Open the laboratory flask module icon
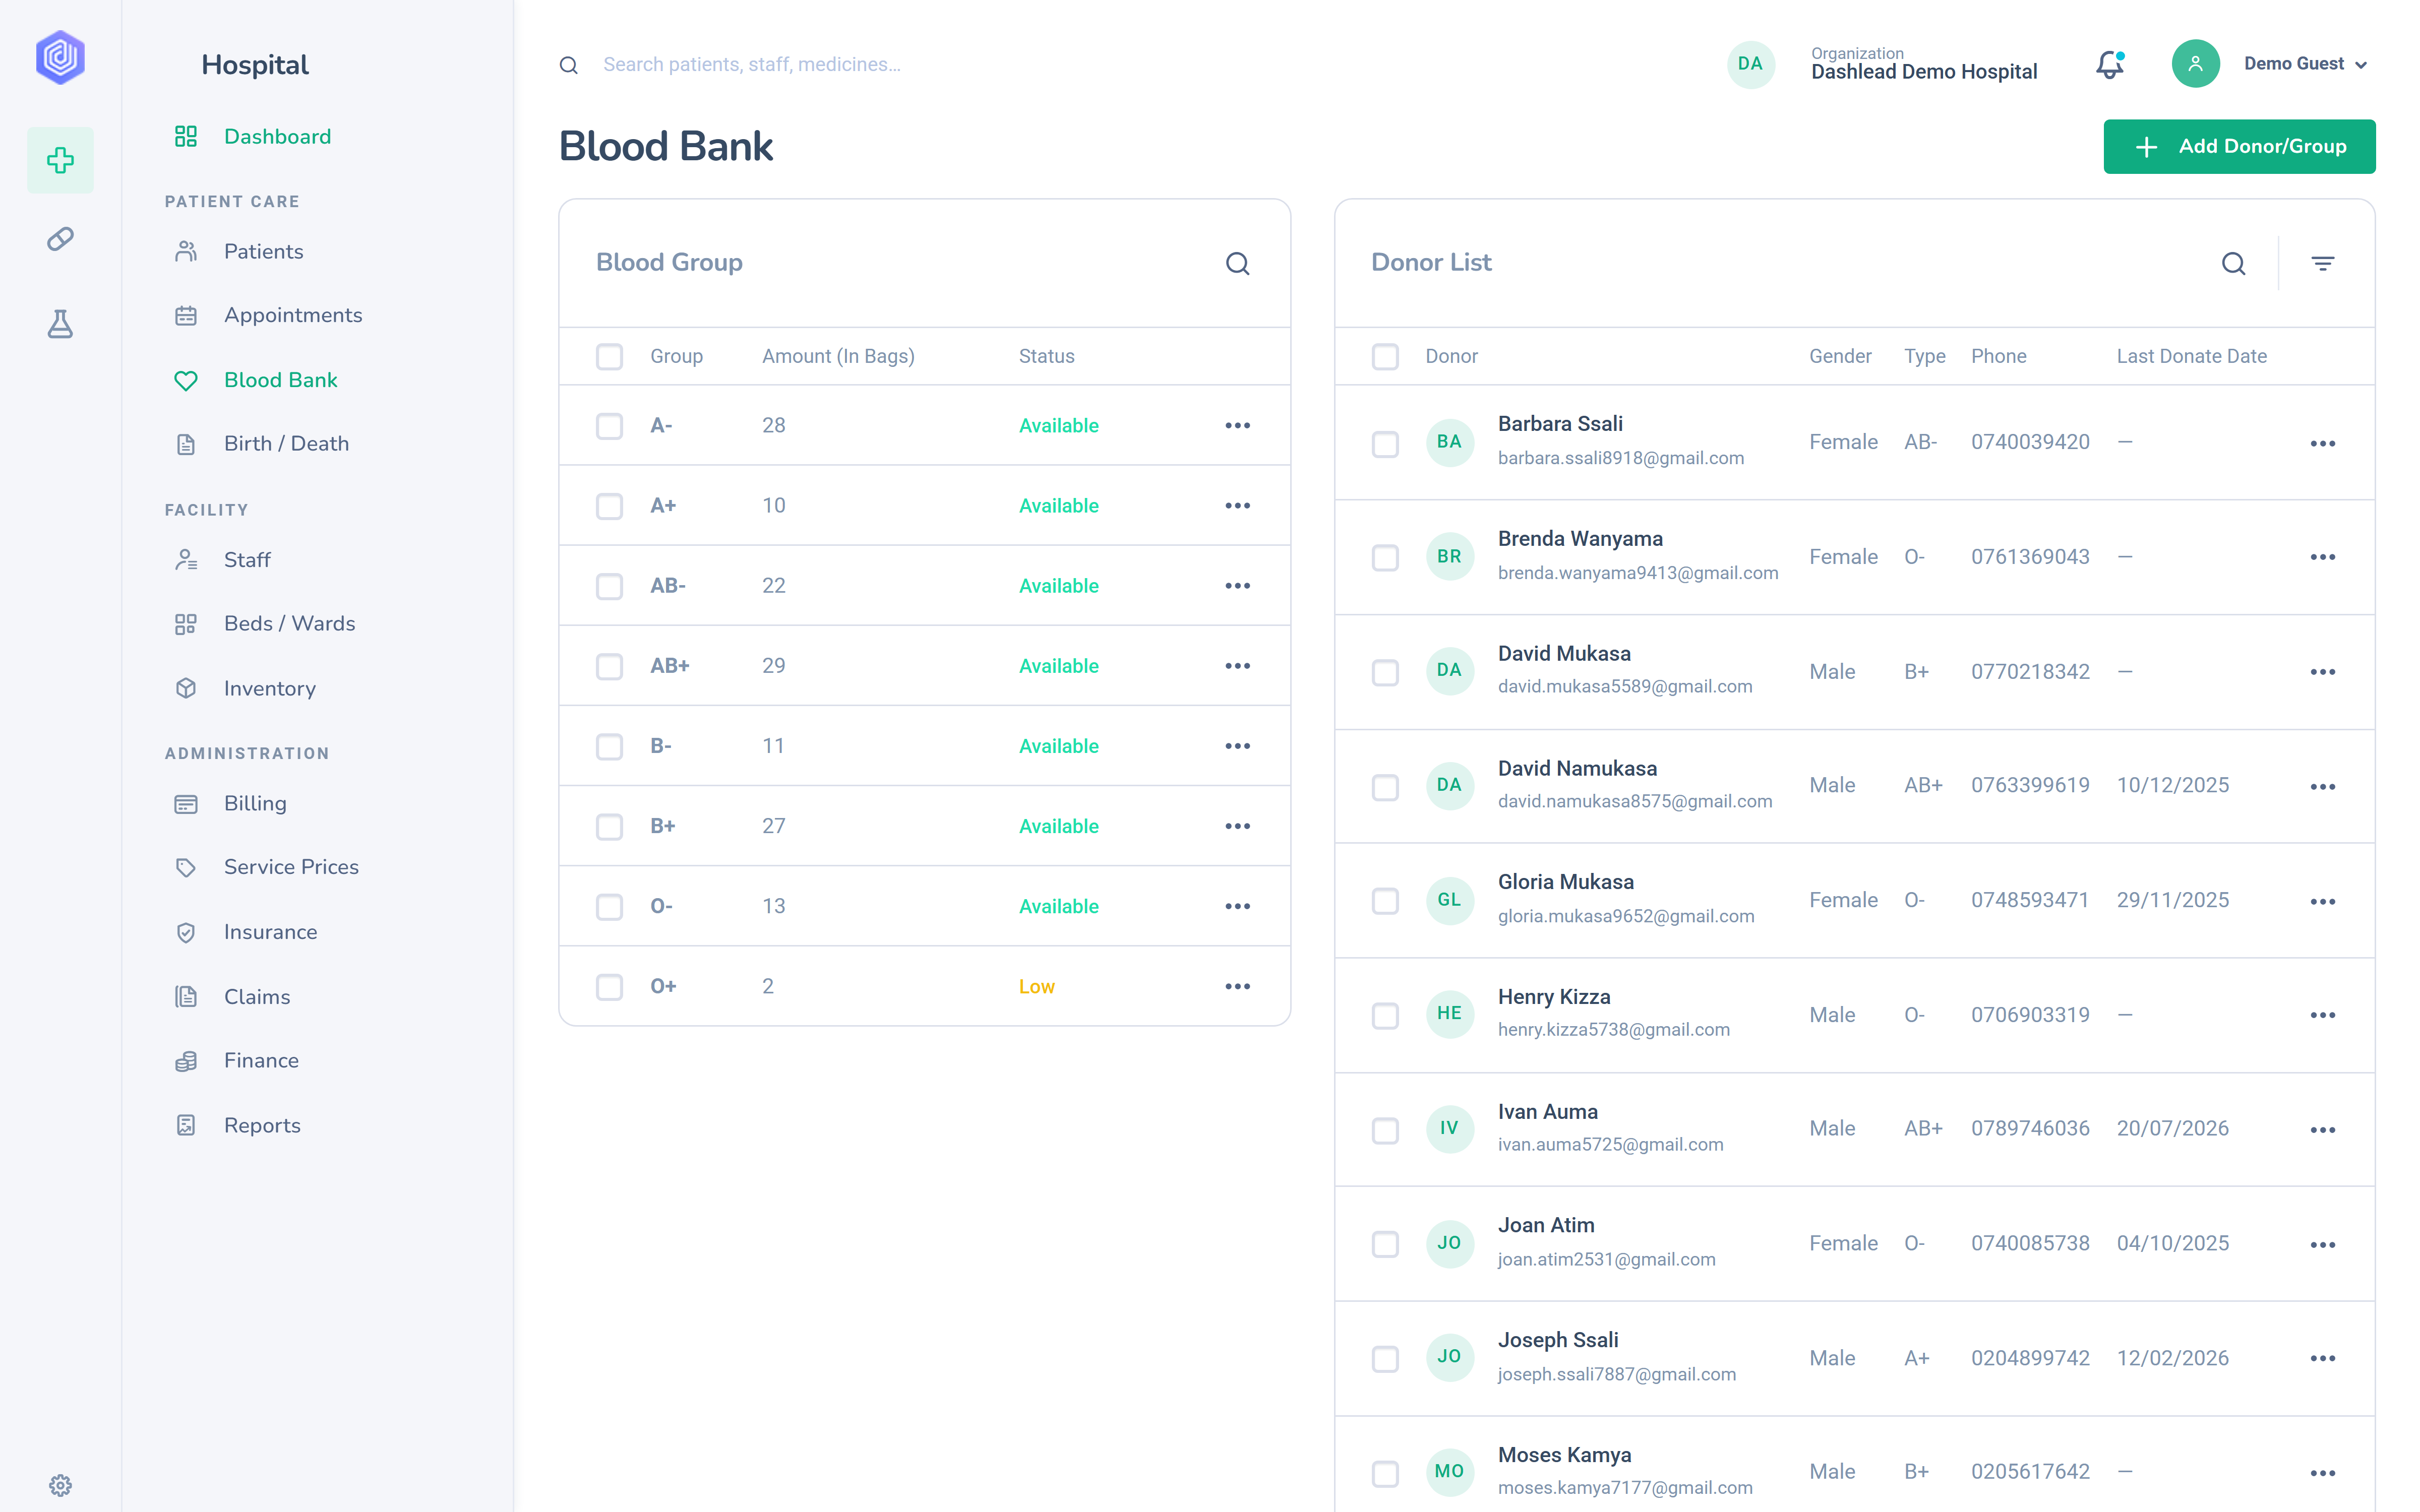2420x1512 pixels. (x=60, y=324)
